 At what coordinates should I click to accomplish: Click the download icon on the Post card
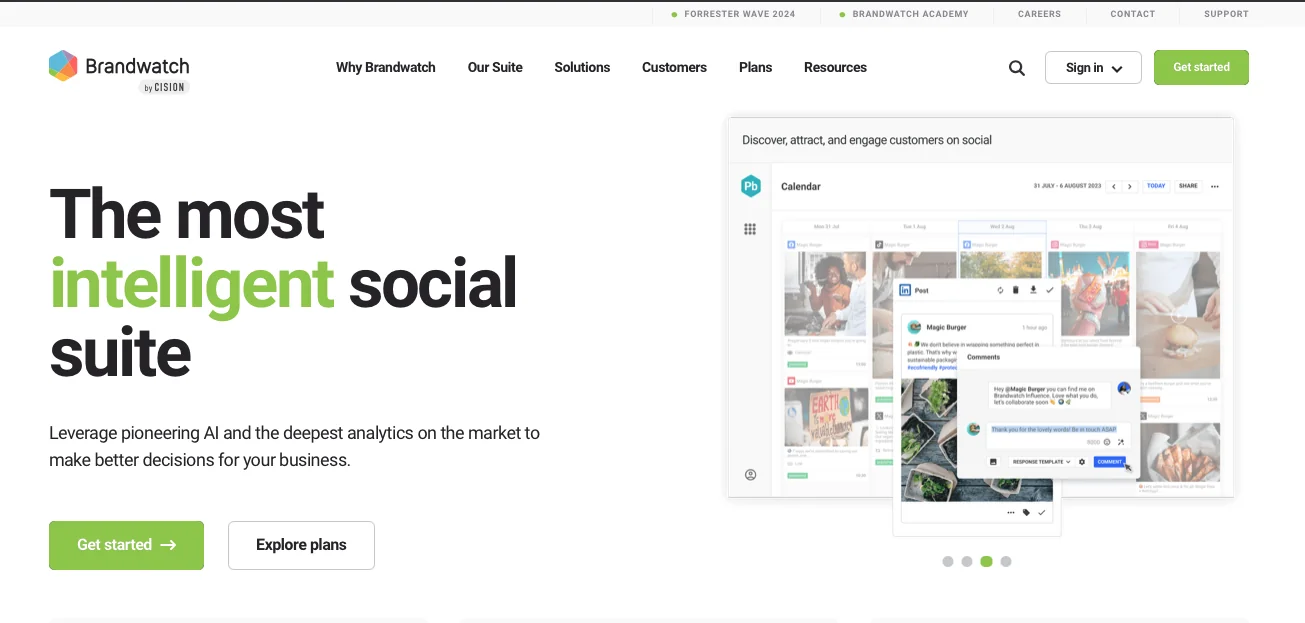pyautogui.click(x=1033, y=290)
